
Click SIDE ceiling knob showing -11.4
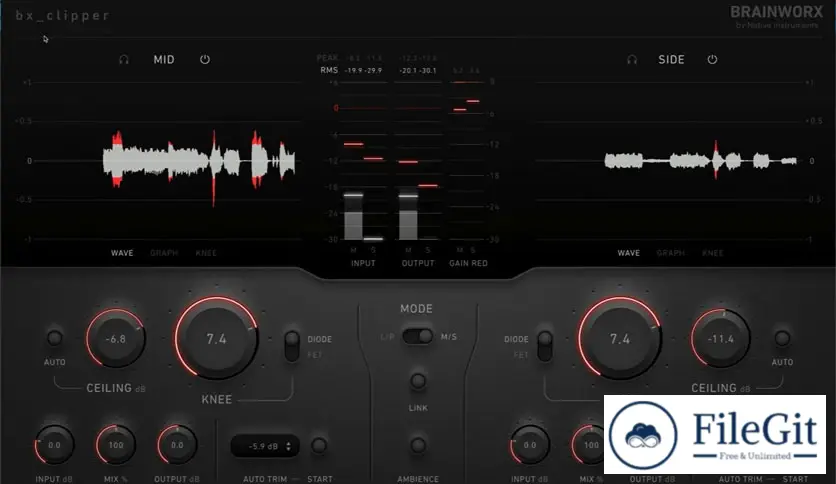(721, 338)
